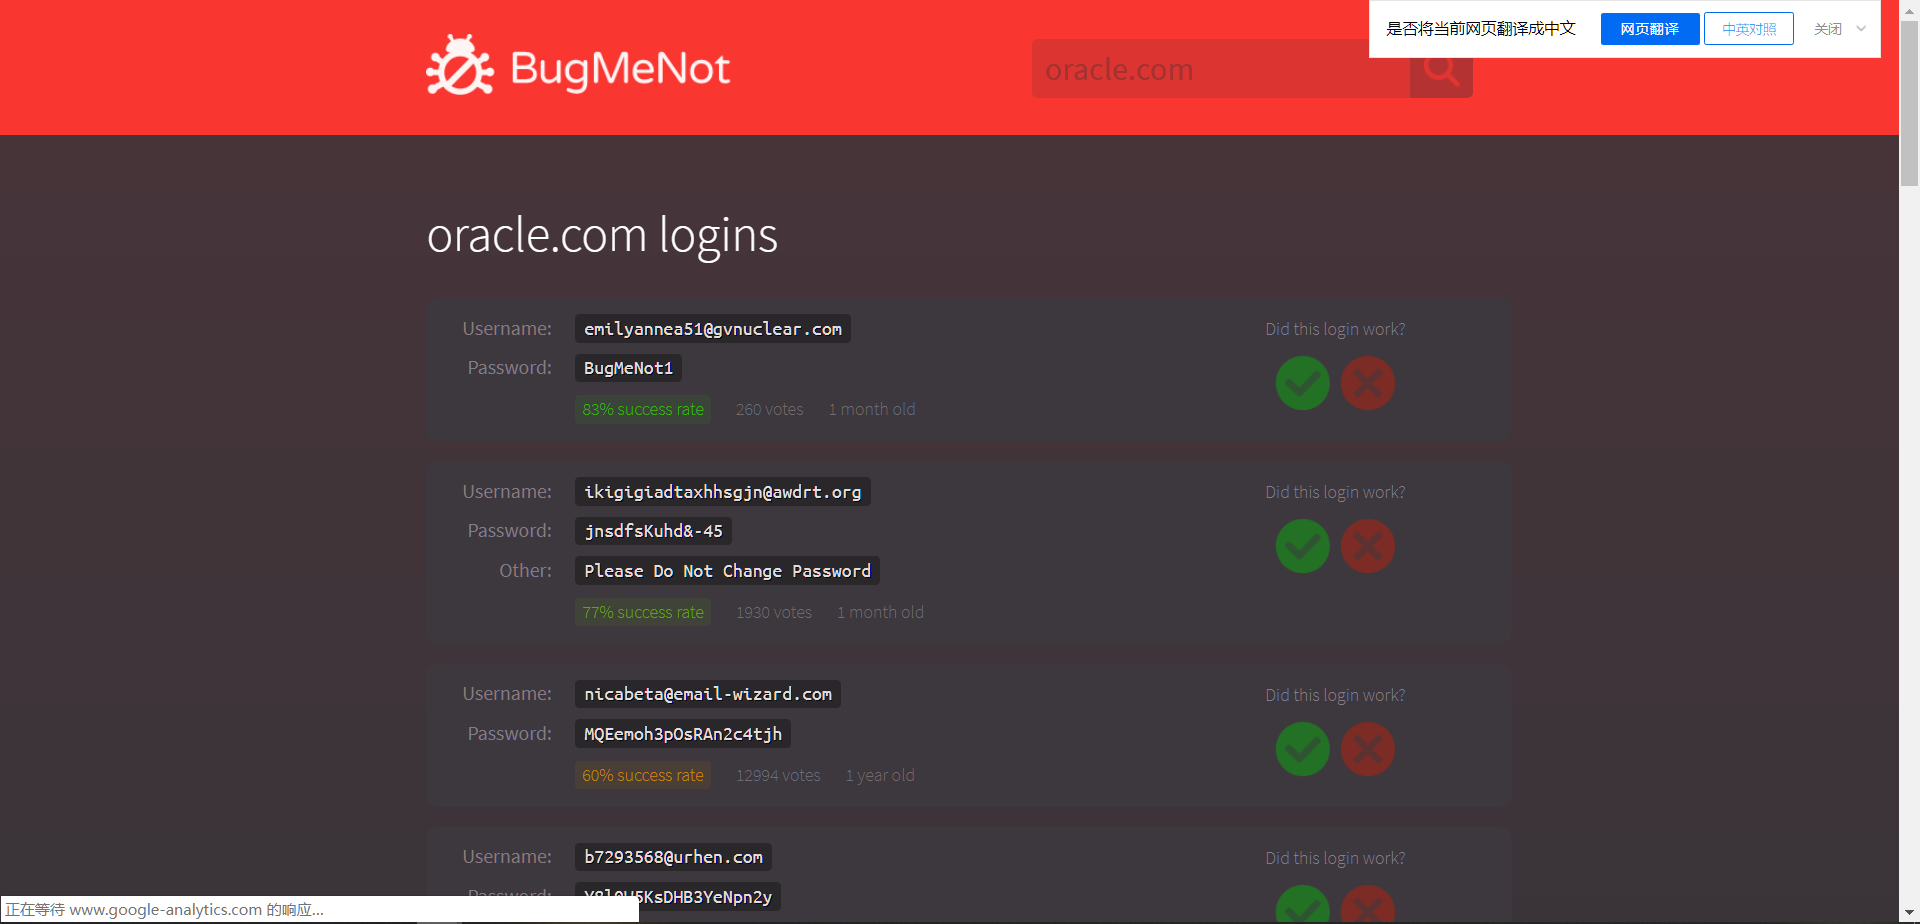Click the page vertical scrollbar thumb
Image resolution: width=1920 pixels, height=924 pixels.
1909,104
